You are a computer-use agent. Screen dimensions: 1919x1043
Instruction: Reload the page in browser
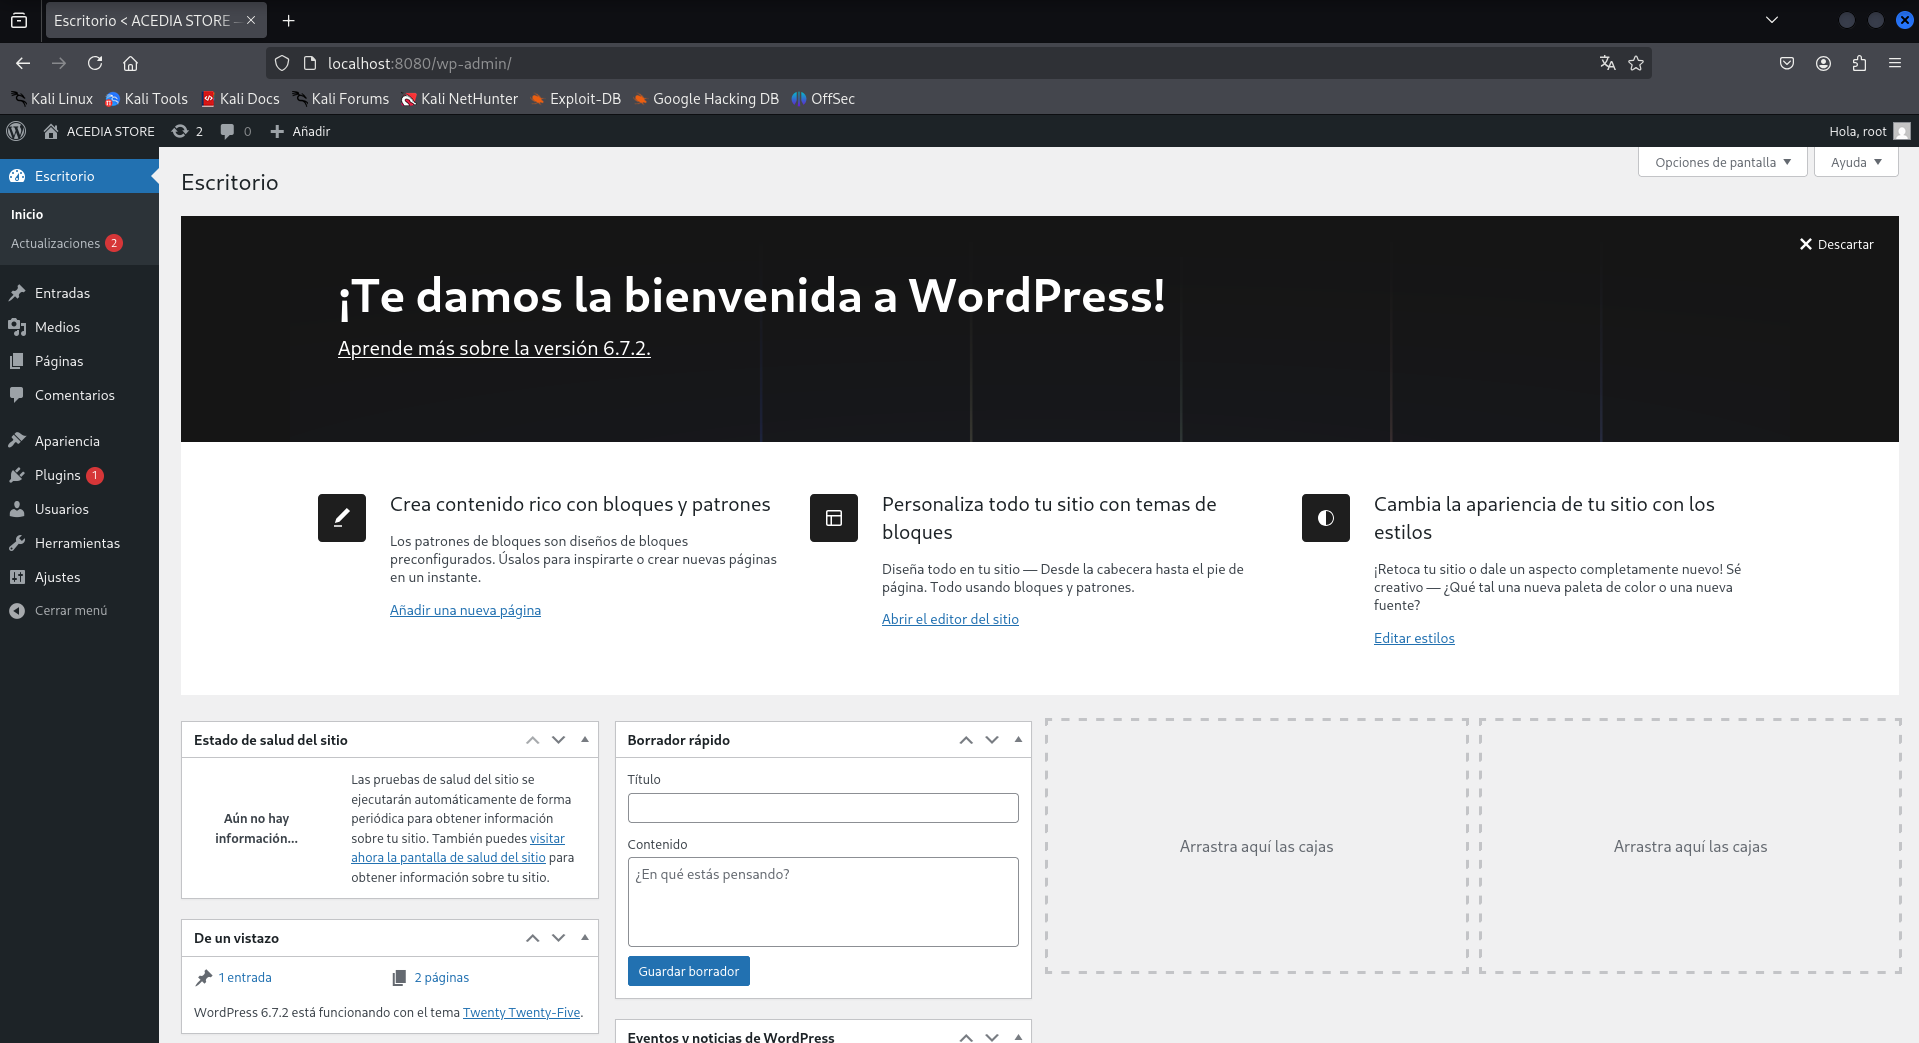click(x=95, y=63)
